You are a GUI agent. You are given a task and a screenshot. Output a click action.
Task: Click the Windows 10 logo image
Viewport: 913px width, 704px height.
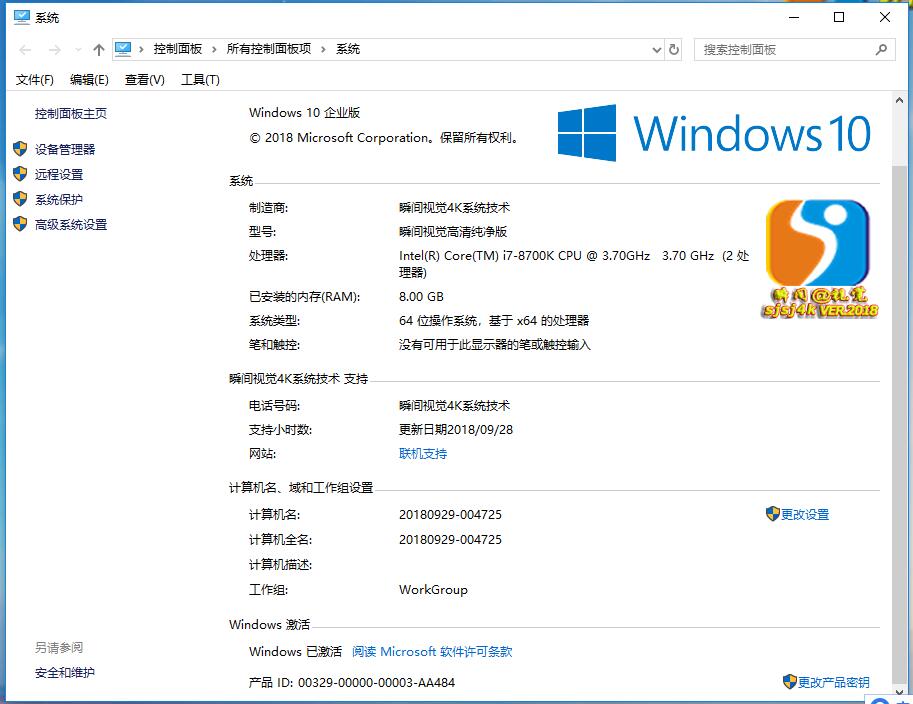pyautogui.click(x=714, y=133)
